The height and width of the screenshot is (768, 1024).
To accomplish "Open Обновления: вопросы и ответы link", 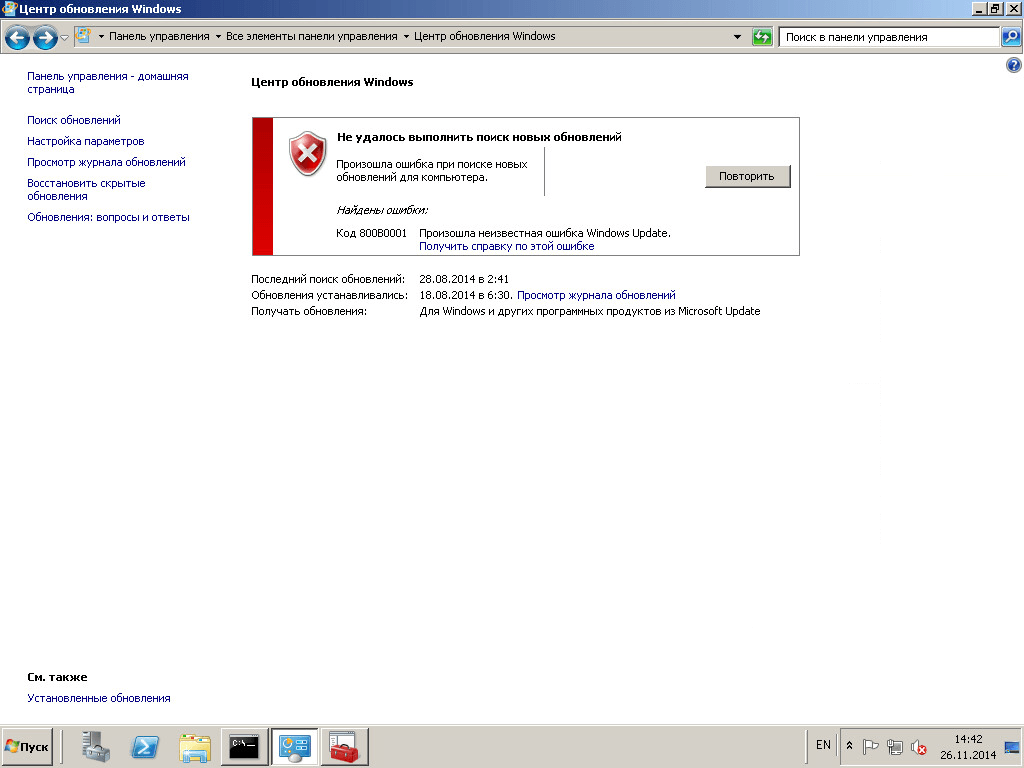I will [x=108, y=217].
